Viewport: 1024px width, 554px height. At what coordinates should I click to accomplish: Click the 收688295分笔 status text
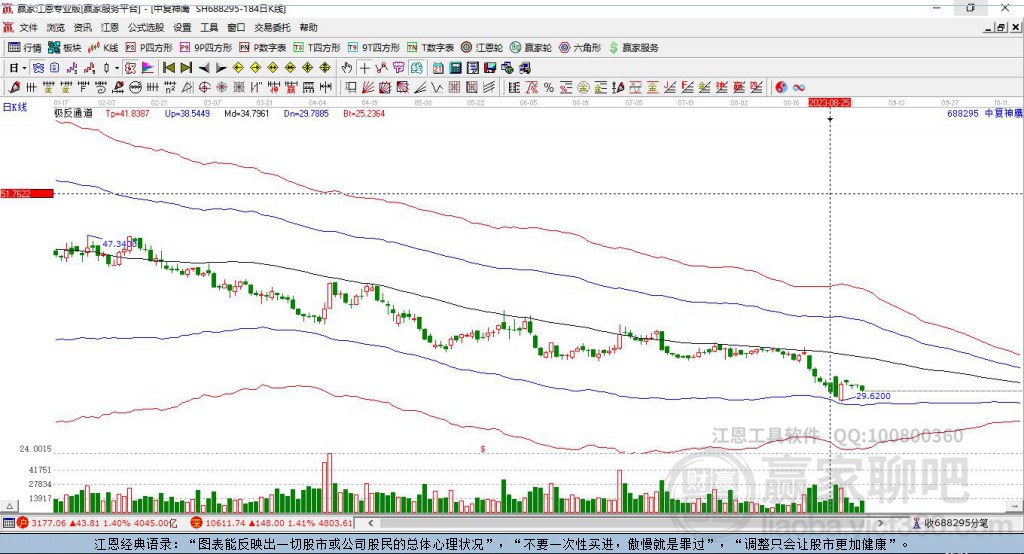click(957, 523)
